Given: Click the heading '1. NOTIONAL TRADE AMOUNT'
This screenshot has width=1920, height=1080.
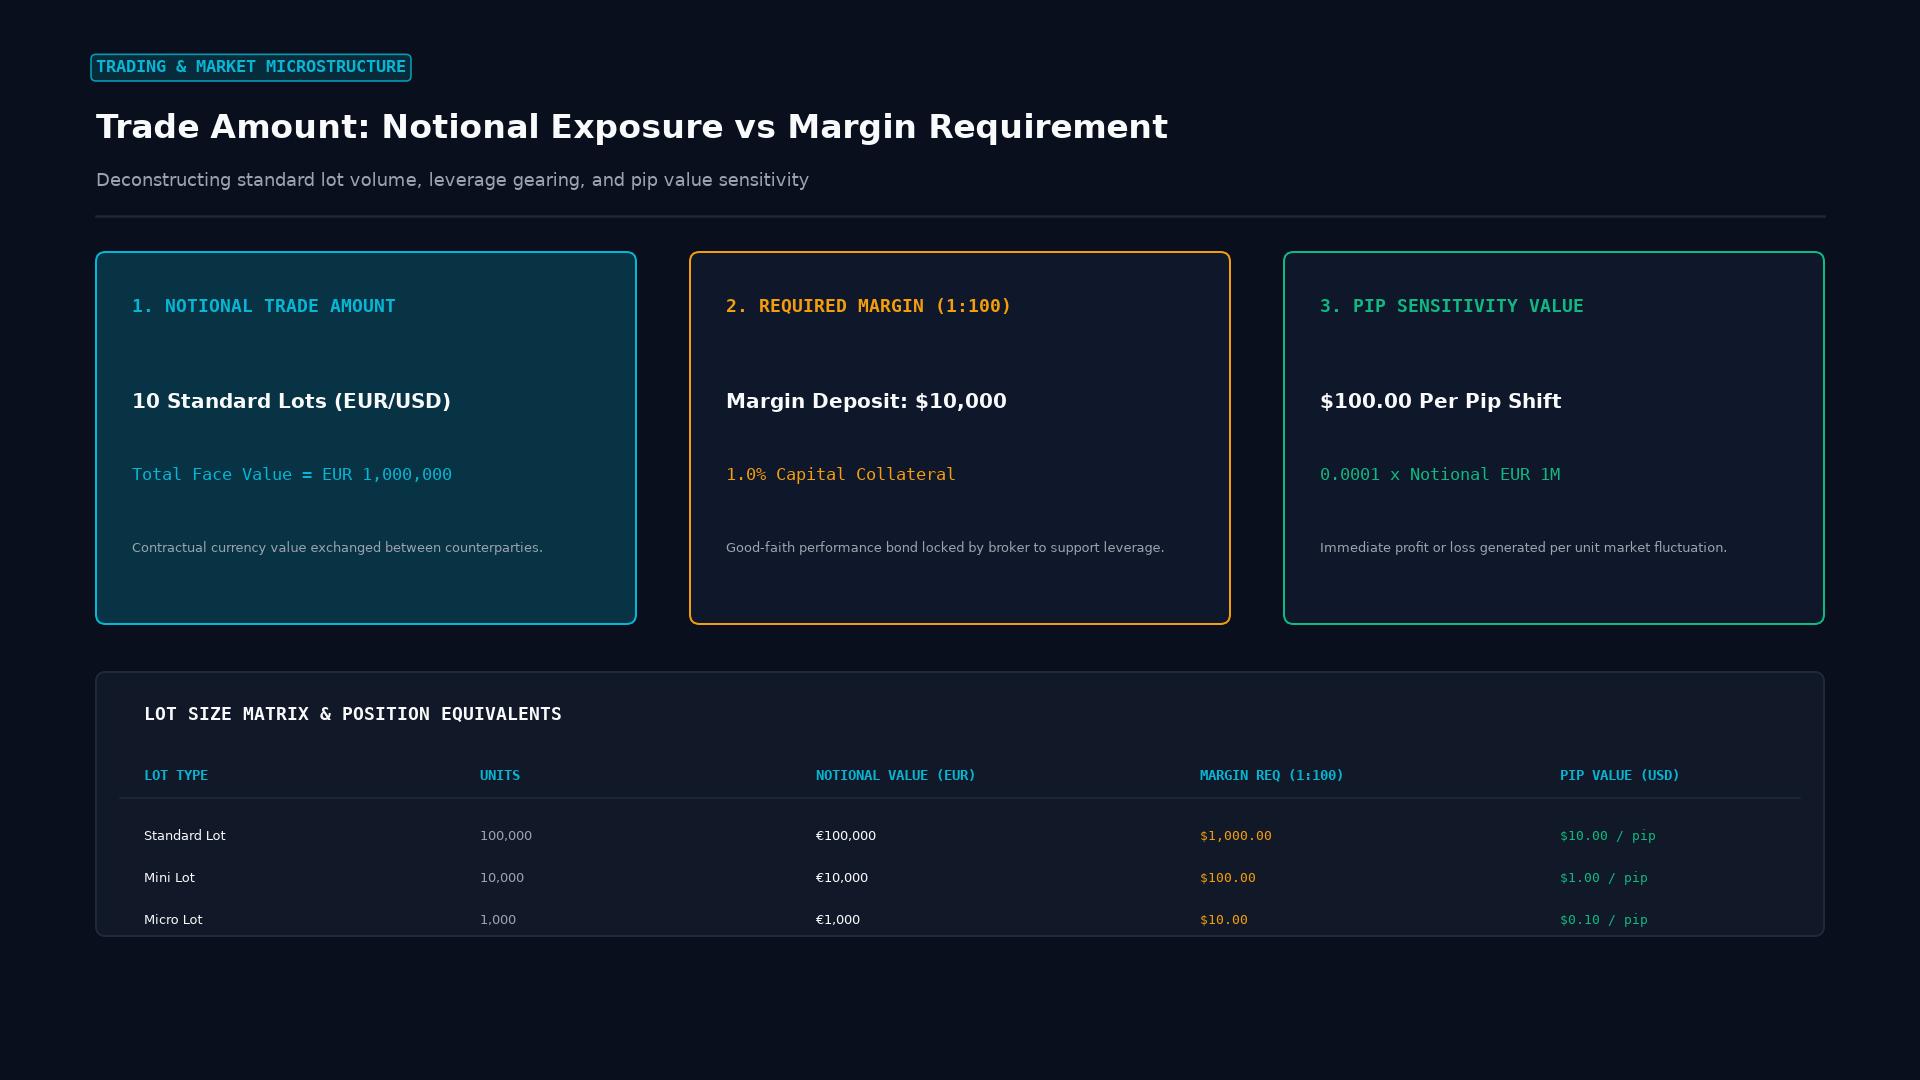Looking at the screenshot, I should [263, 306].
